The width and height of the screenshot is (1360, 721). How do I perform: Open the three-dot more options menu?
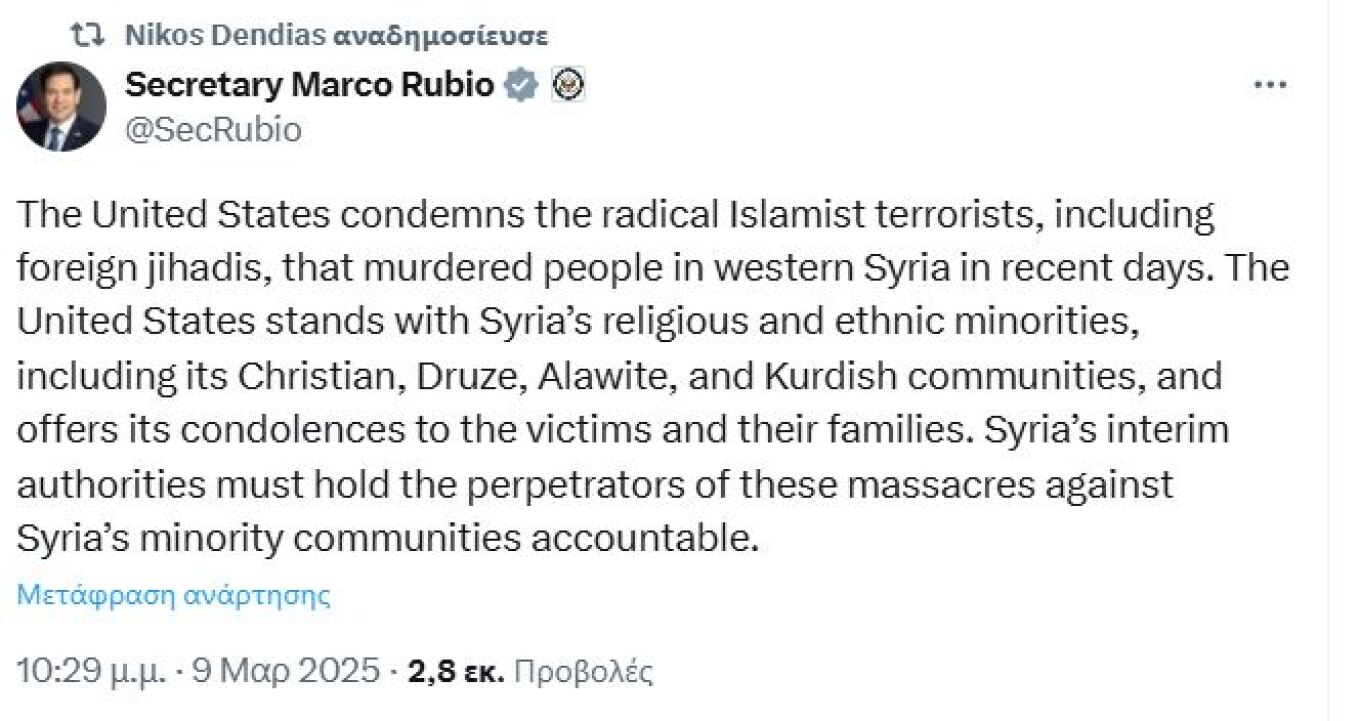coord(1270,86)
